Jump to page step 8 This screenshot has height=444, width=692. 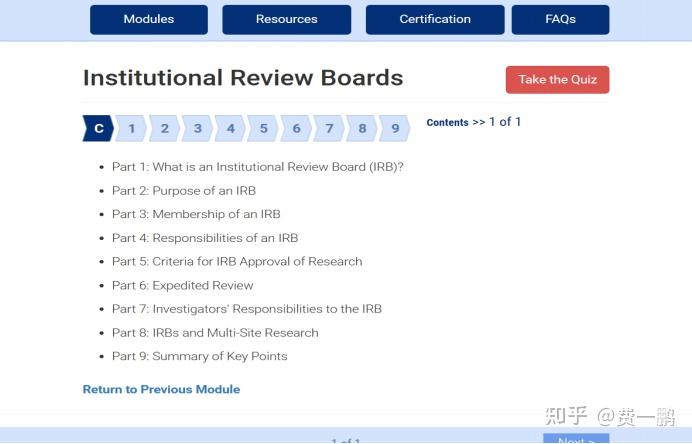coord(362,128)
